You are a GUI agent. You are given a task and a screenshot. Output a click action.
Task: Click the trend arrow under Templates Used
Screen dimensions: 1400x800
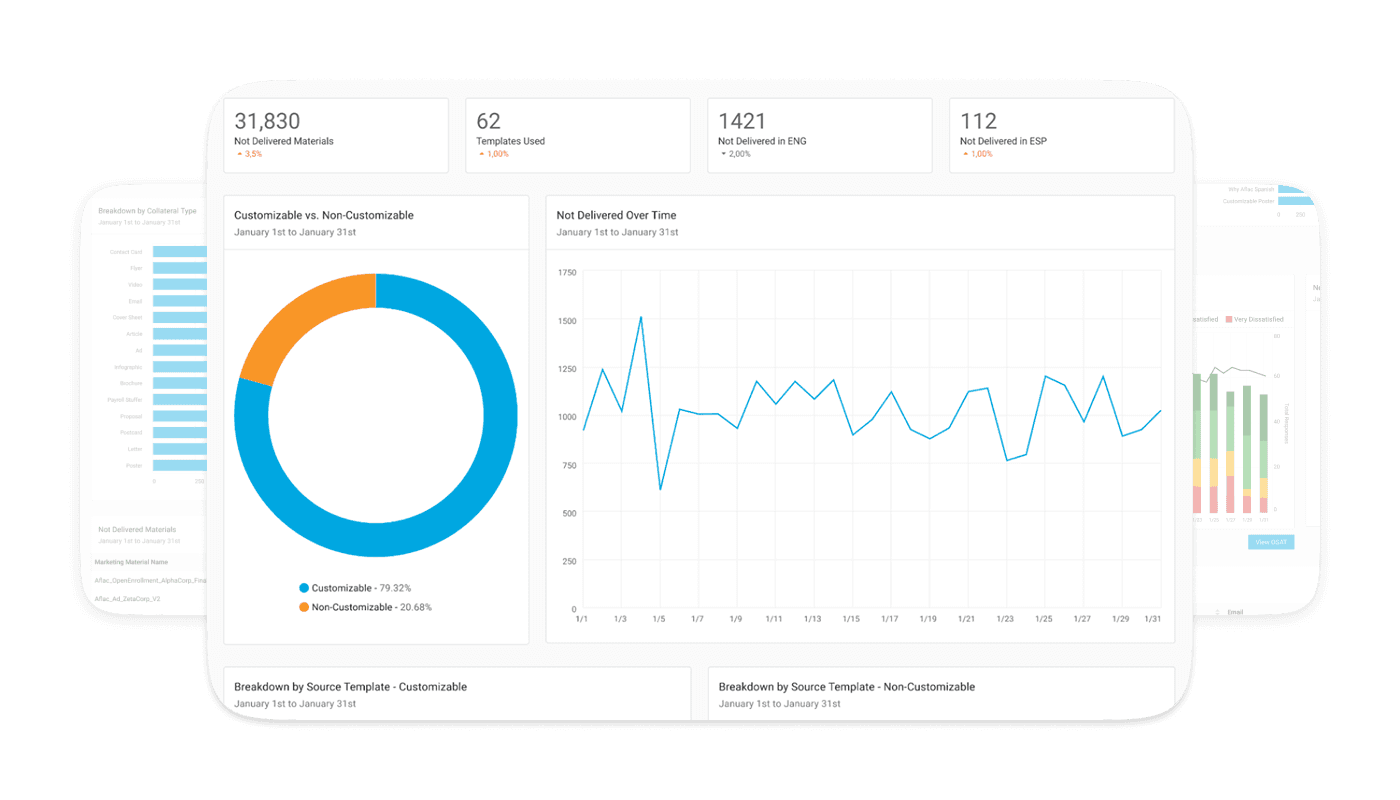482,155
